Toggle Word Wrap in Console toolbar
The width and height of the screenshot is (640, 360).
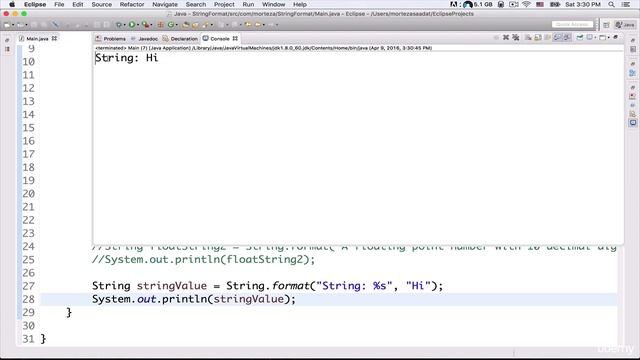[x=548, y=38]
